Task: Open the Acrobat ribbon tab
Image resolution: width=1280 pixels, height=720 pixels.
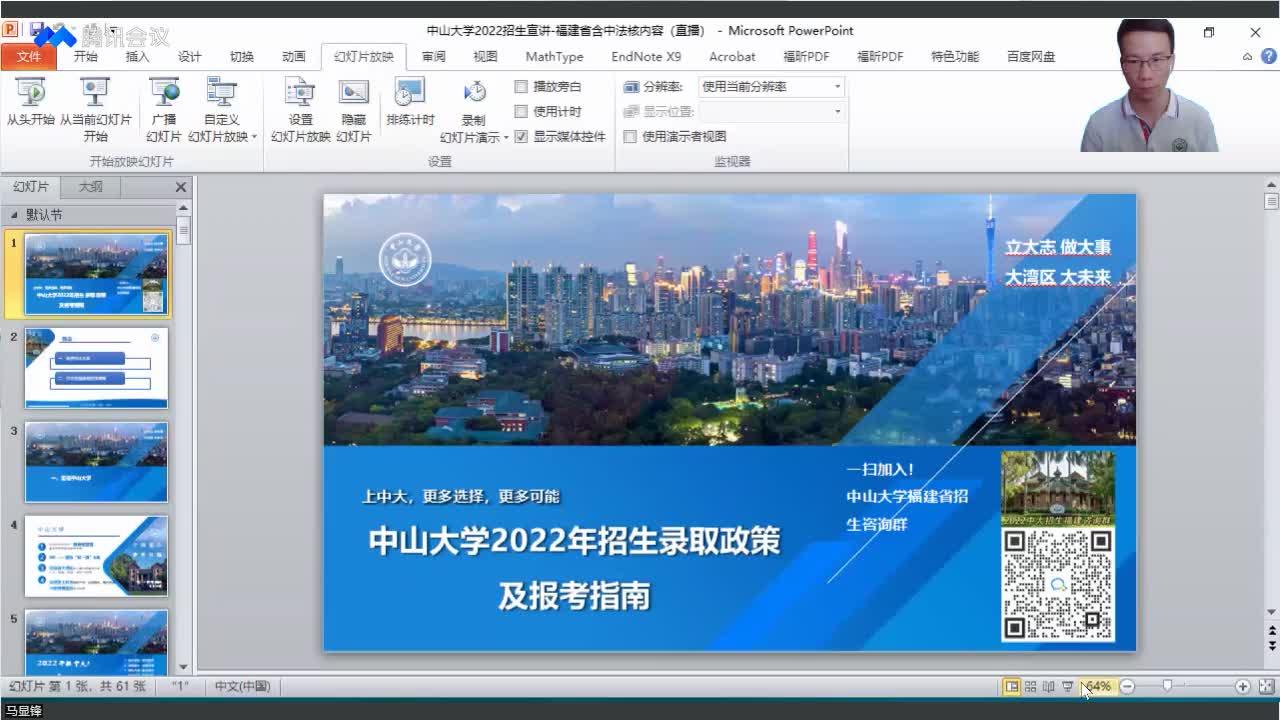Action: pyautogui.click(x=732, y=57)
